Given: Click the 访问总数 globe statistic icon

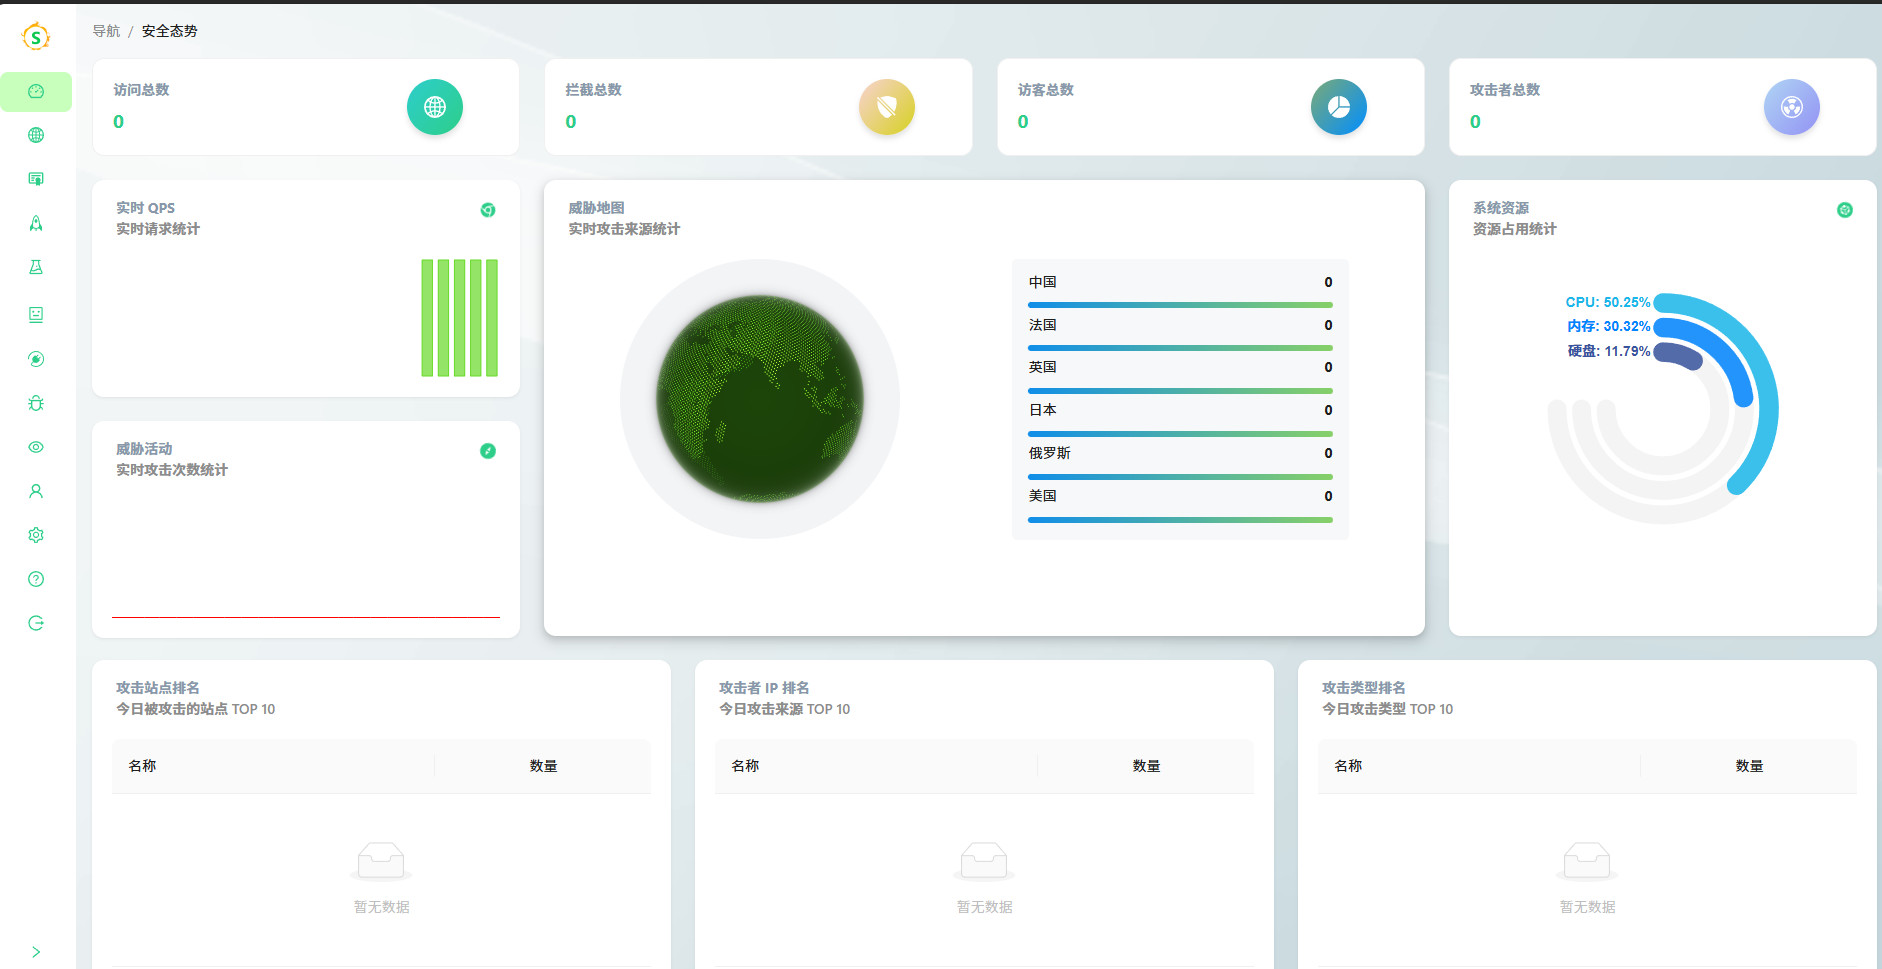Looking at the screenshot, I should pyautogui.click(x=435, y=107).
